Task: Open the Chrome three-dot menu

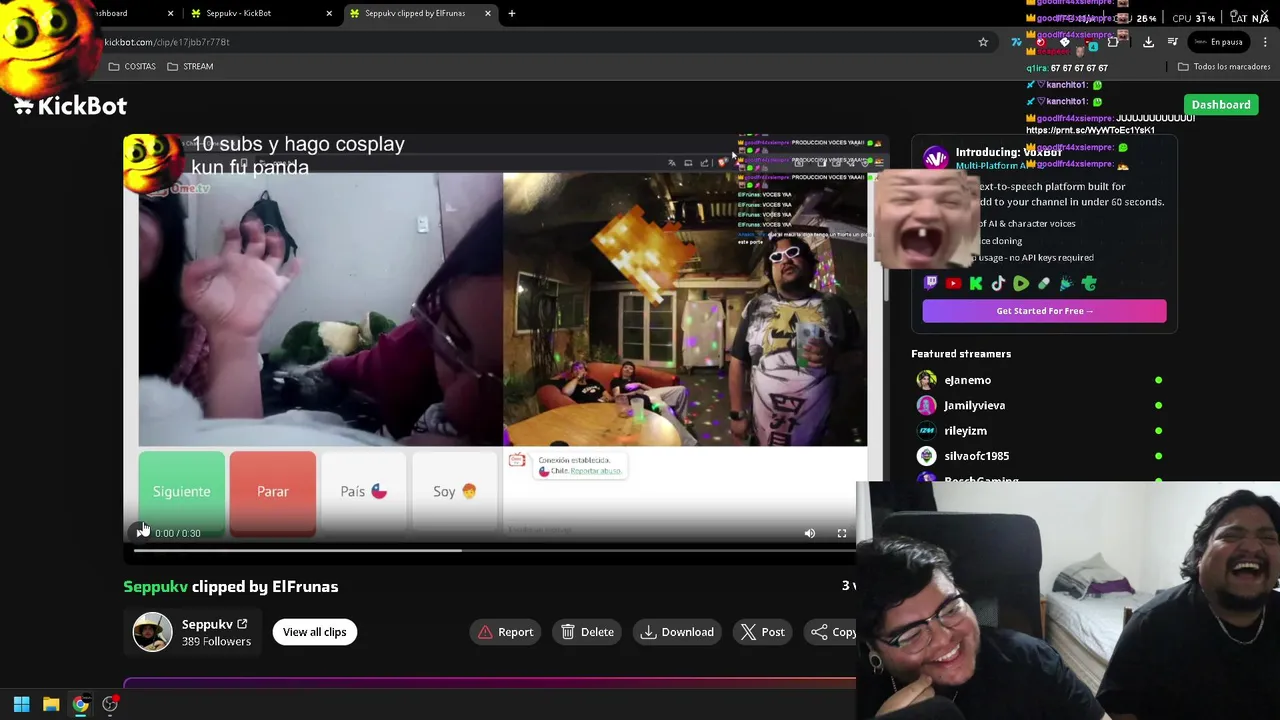Action: click(1265, 42)
